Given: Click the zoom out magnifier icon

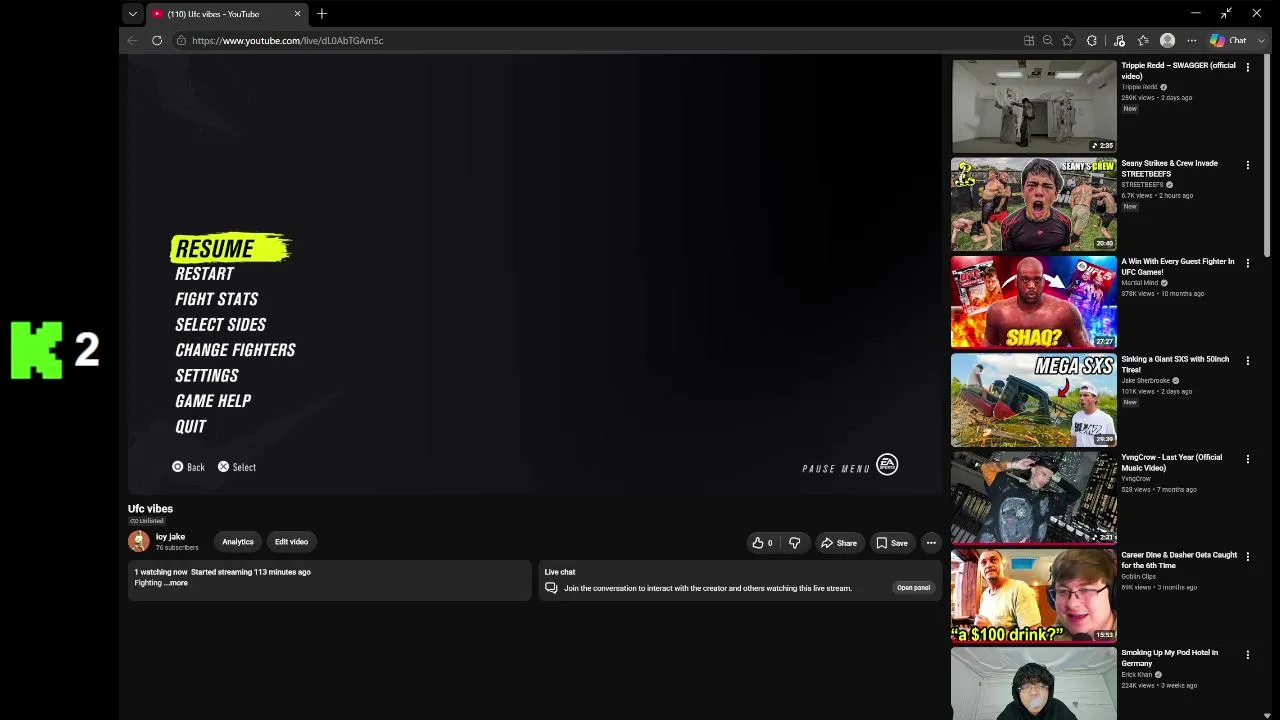Looking at the screenshot, I should (1048, 41).
